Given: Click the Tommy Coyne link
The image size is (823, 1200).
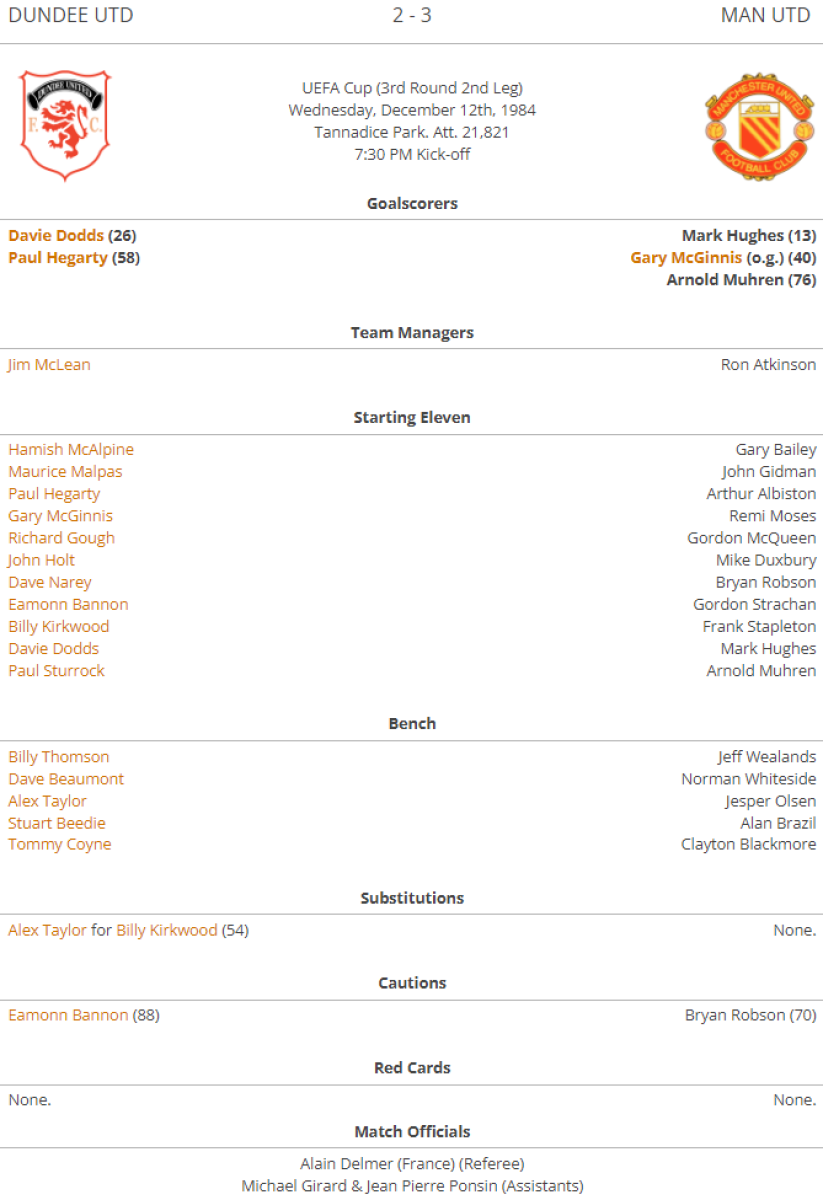Looking at the screenshot, I should pyautogui.click(x=60, y=845).
